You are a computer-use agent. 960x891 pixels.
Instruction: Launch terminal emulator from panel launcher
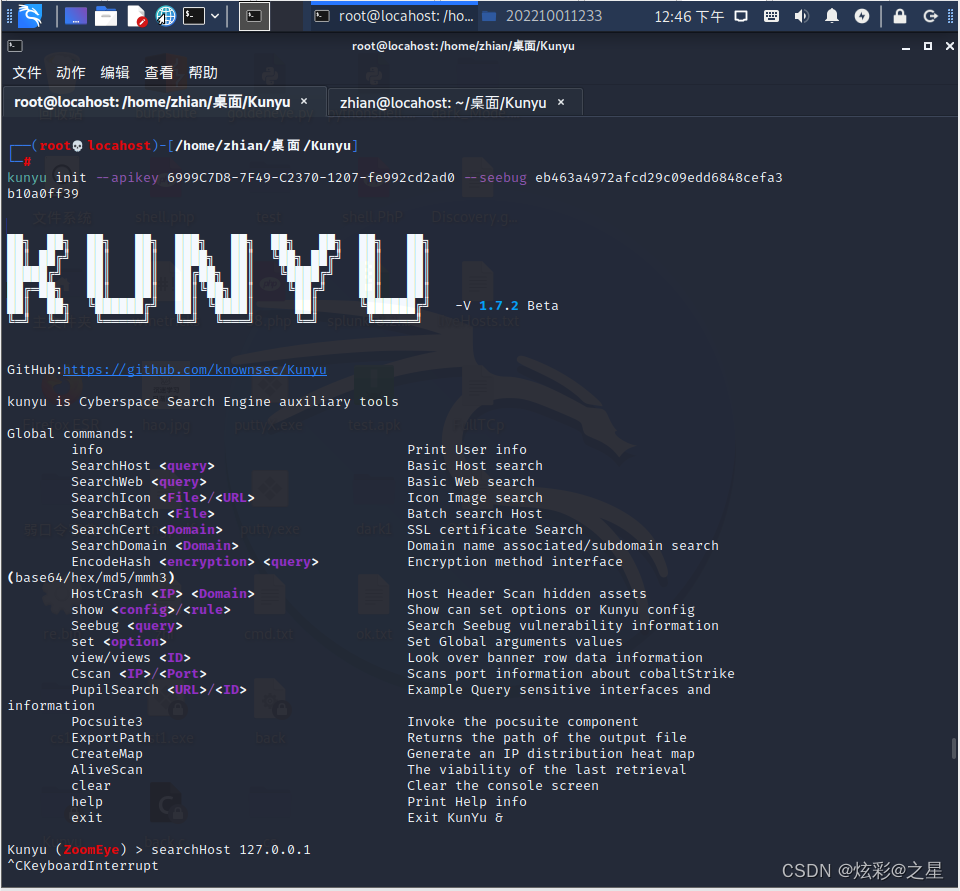(194, 16)
